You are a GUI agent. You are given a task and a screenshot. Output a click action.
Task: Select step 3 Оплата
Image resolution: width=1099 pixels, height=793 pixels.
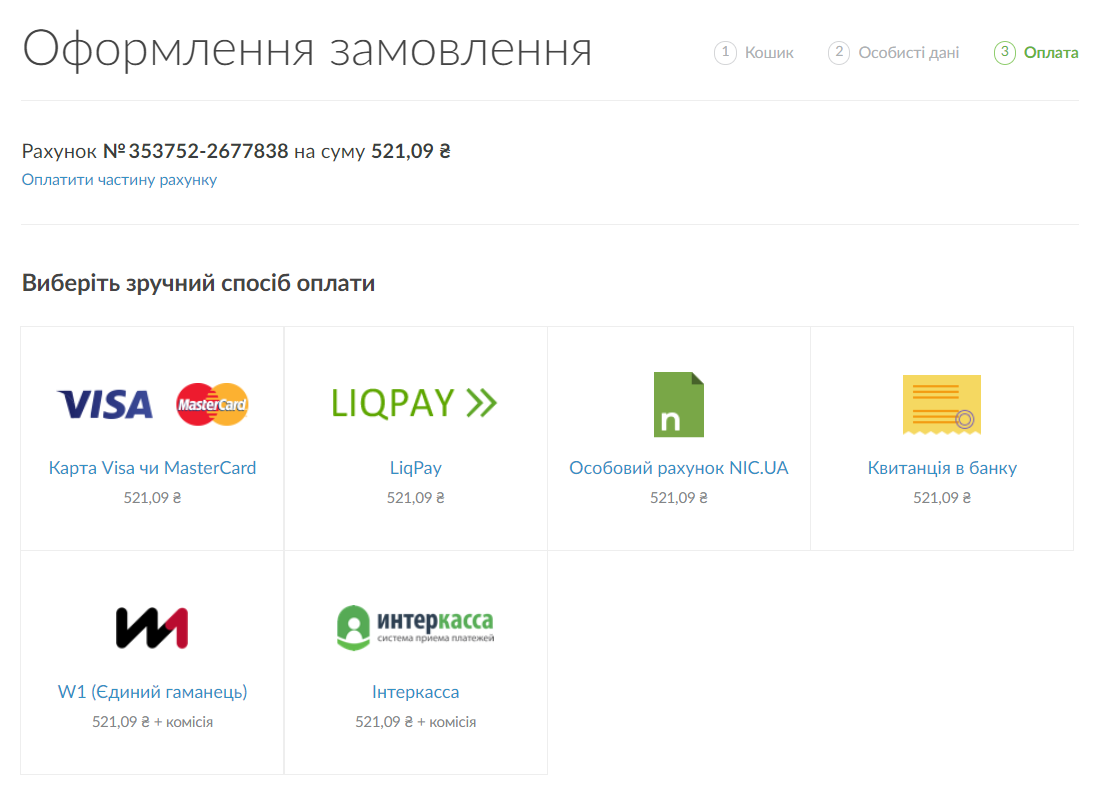pyautogui.click(x=1050, y=53)
